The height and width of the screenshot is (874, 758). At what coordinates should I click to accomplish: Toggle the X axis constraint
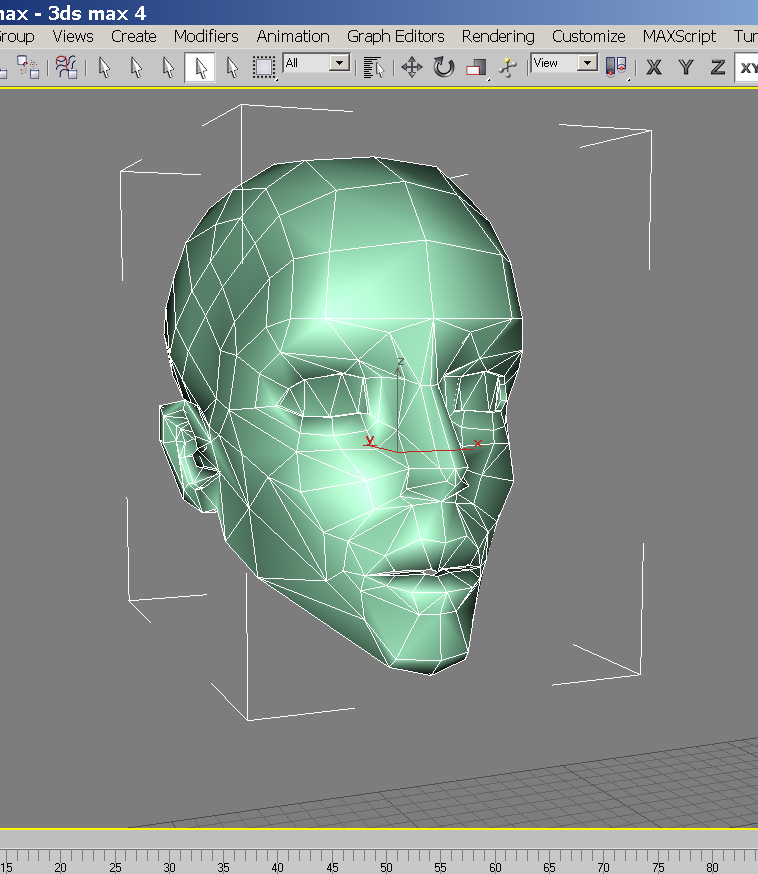[654, 67]
